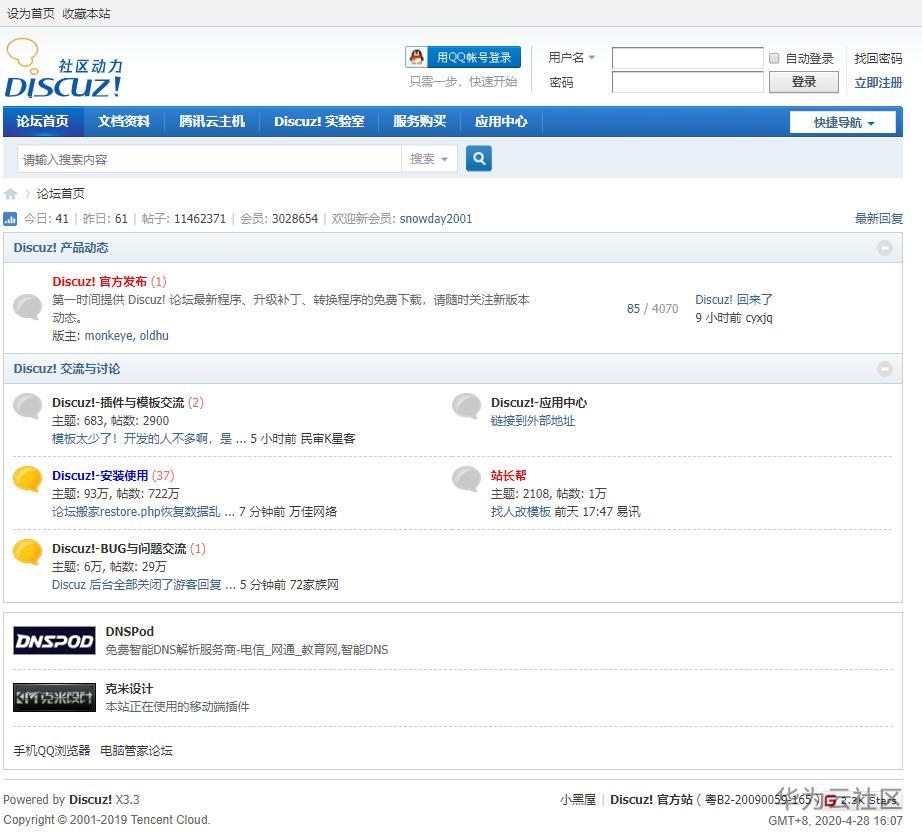Click the home icon in the breadcrumb
922x839 pixels.
[x=11, y=193]
